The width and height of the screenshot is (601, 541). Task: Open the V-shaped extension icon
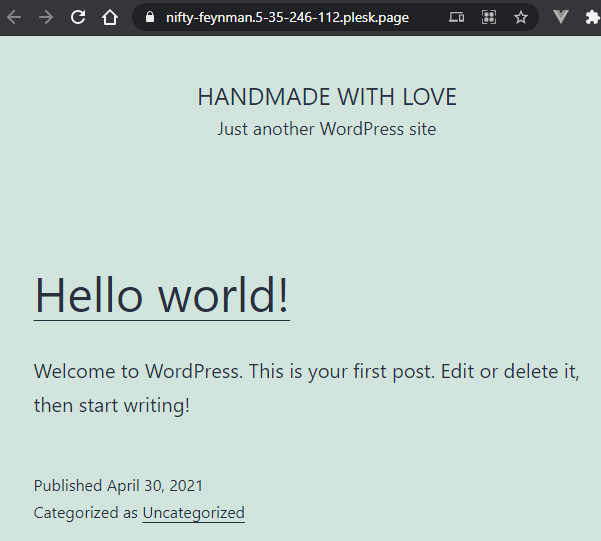(x=561, y=17)
